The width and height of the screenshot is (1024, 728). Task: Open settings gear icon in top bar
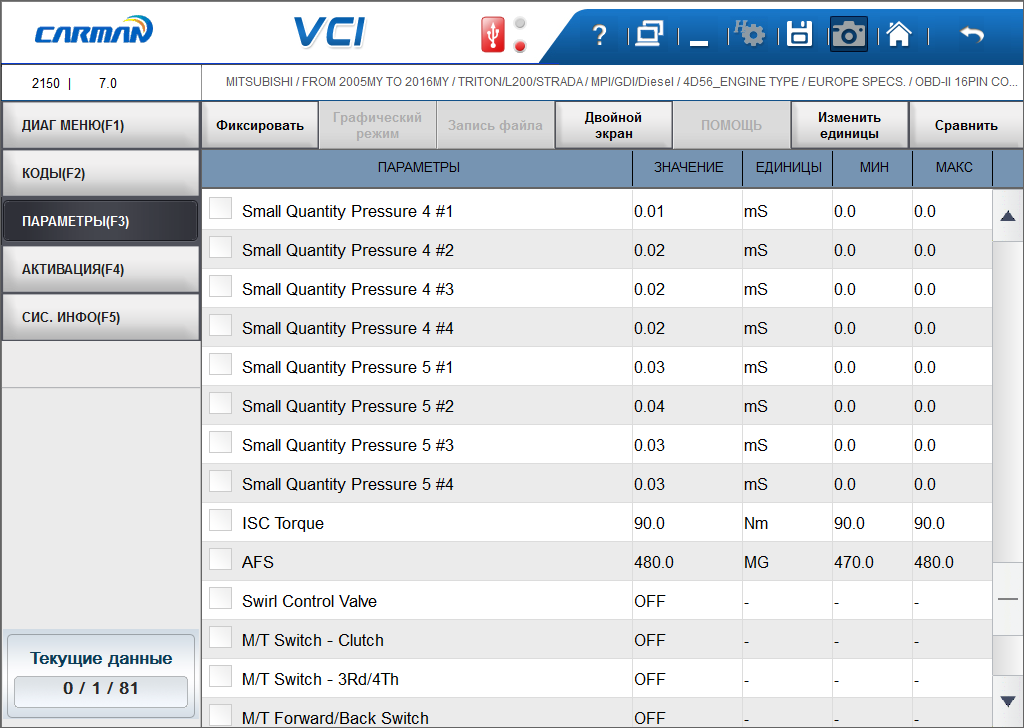click(750, 33)
